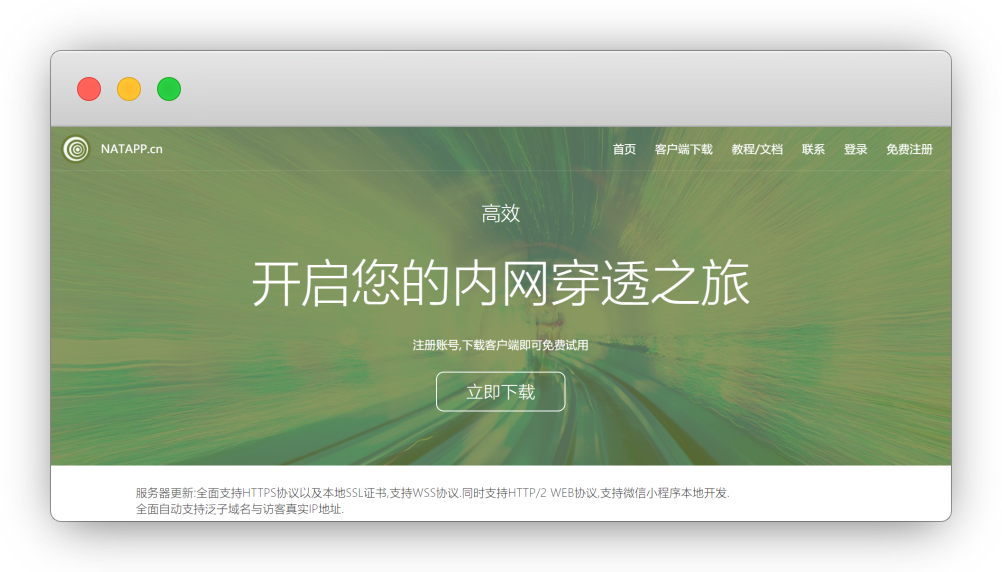Screen dimensions: 1002x572
Task: Click the NATAPP circular spiral logo icon
Action: tap(76, 149)
